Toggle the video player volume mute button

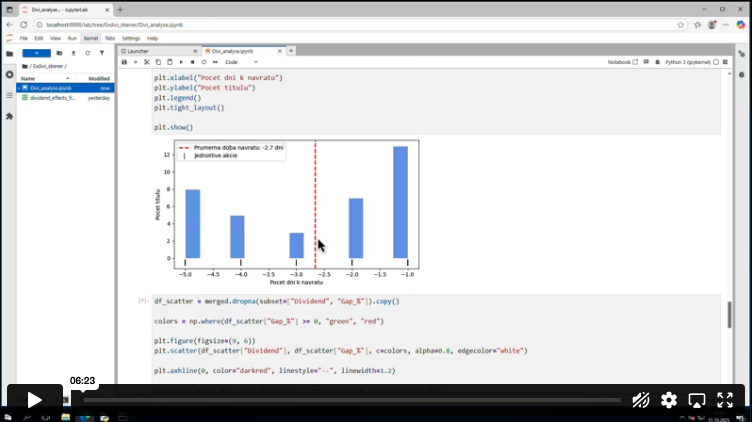click(641, 400)
